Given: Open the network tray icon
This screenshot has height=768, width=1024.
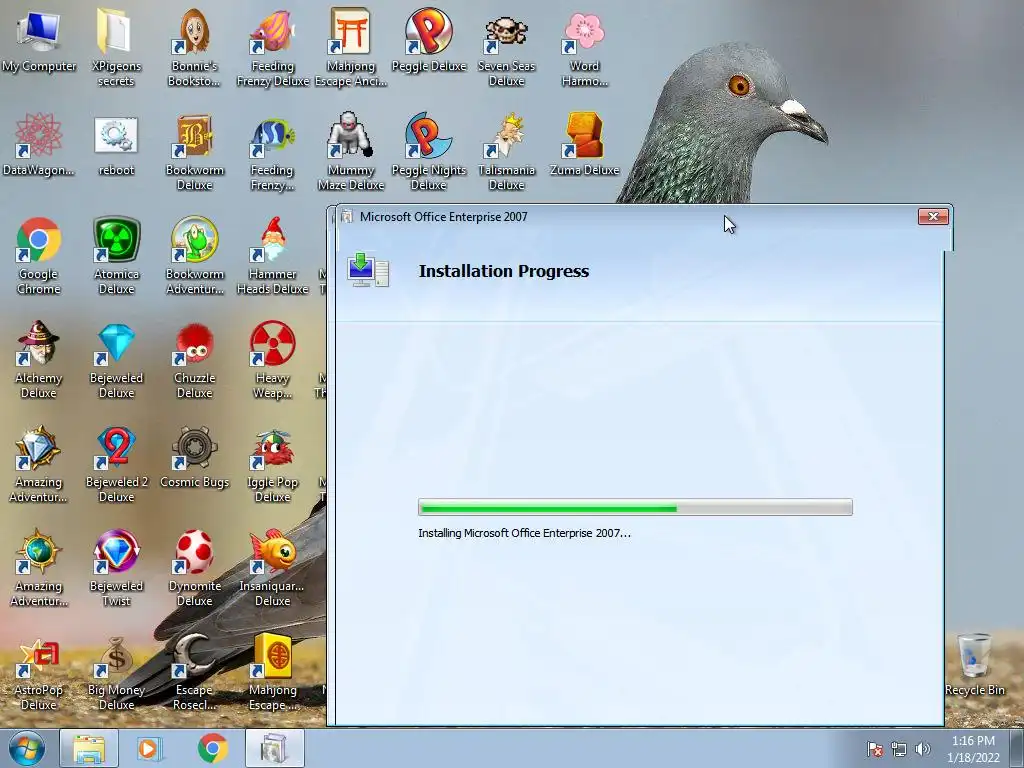Looking at the screenshot, I should coord(899,749).
